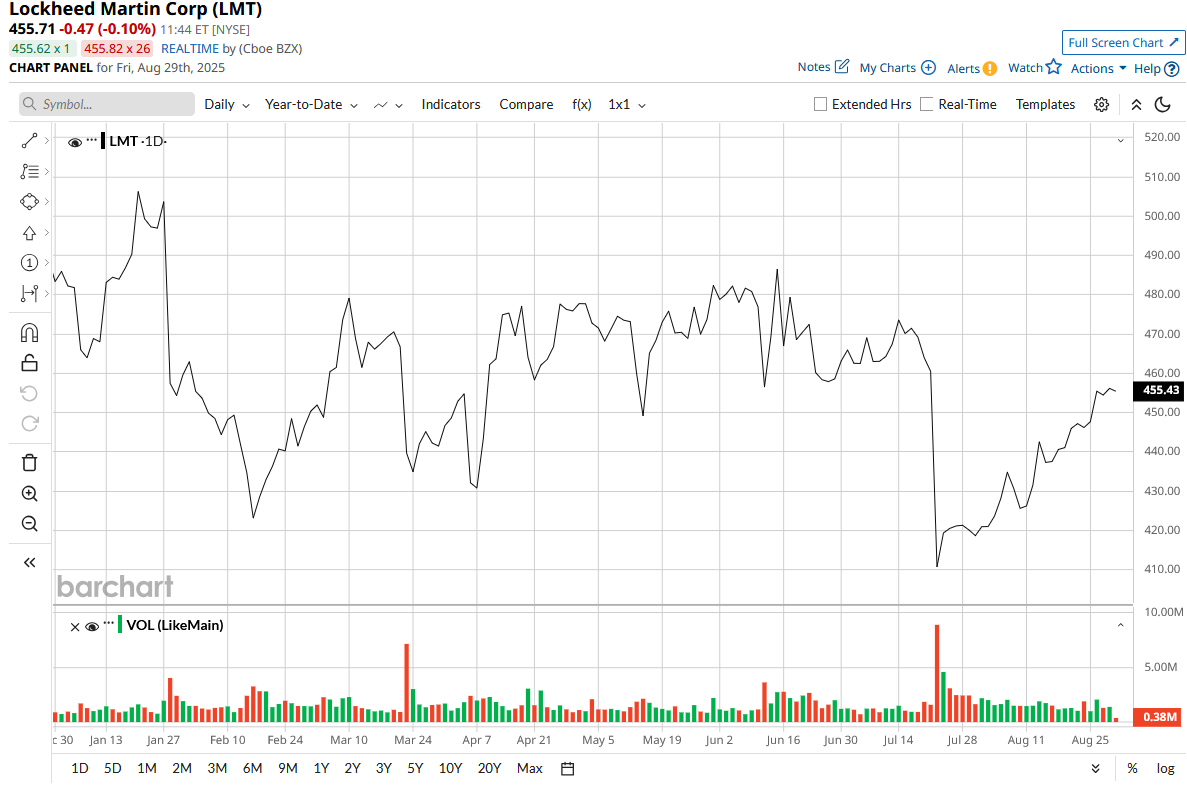The width and height of the screenshot is (1187, 798).
Task: Click LMT black color swatch
Action: [104, 141]
